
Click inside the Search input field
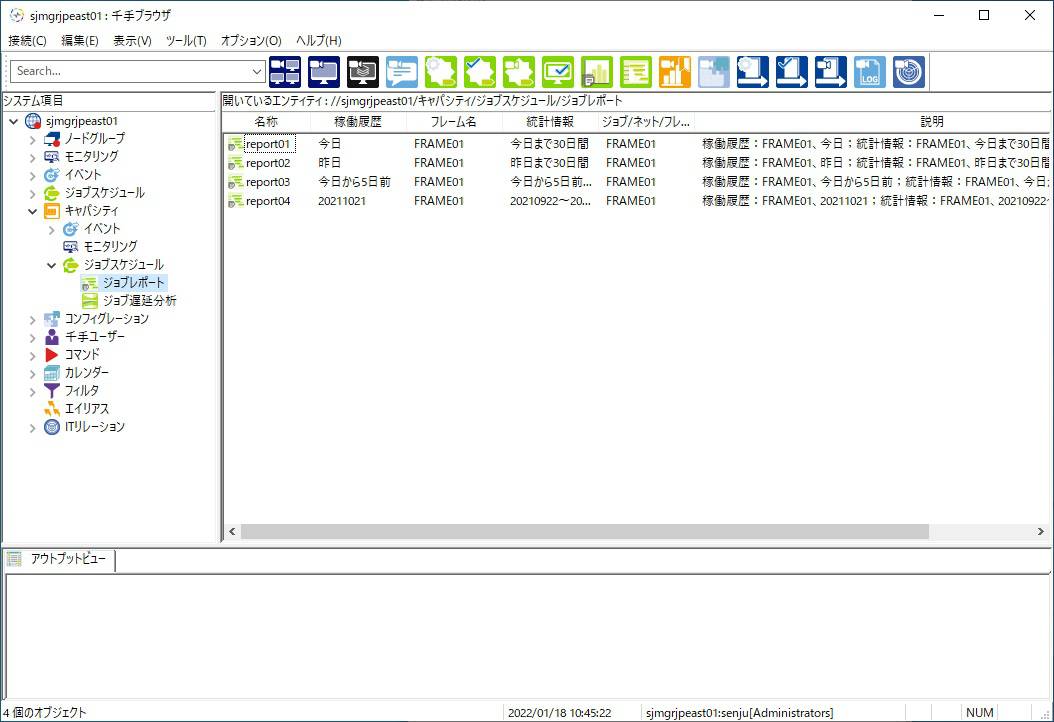pos(130,71)
